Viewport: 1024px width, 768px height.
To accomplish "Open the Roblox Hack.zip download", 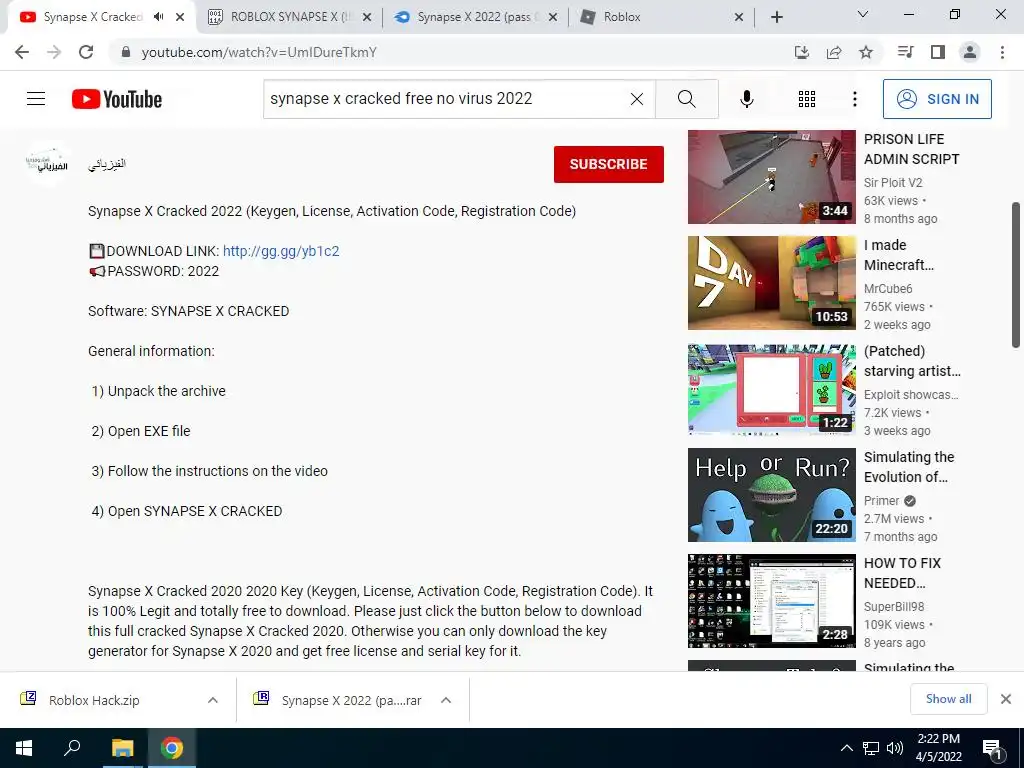I will pos(94,700).
